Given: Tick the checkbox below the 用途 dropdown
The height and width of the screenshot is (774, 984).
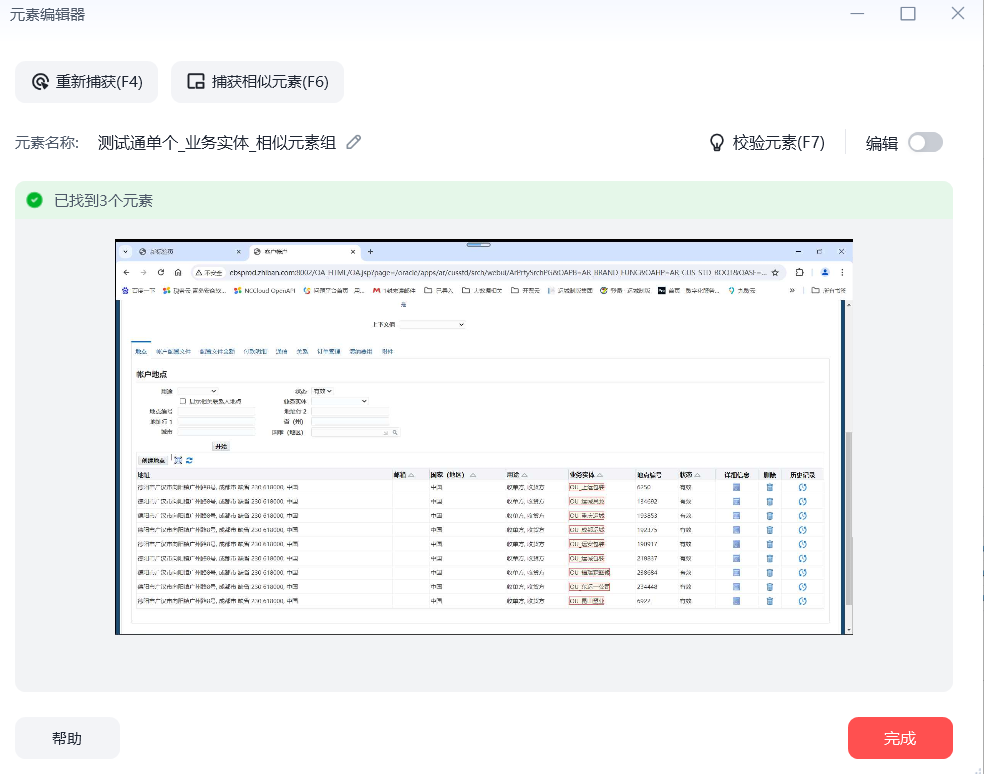Looking at the screenshot, I should [182, 401].
